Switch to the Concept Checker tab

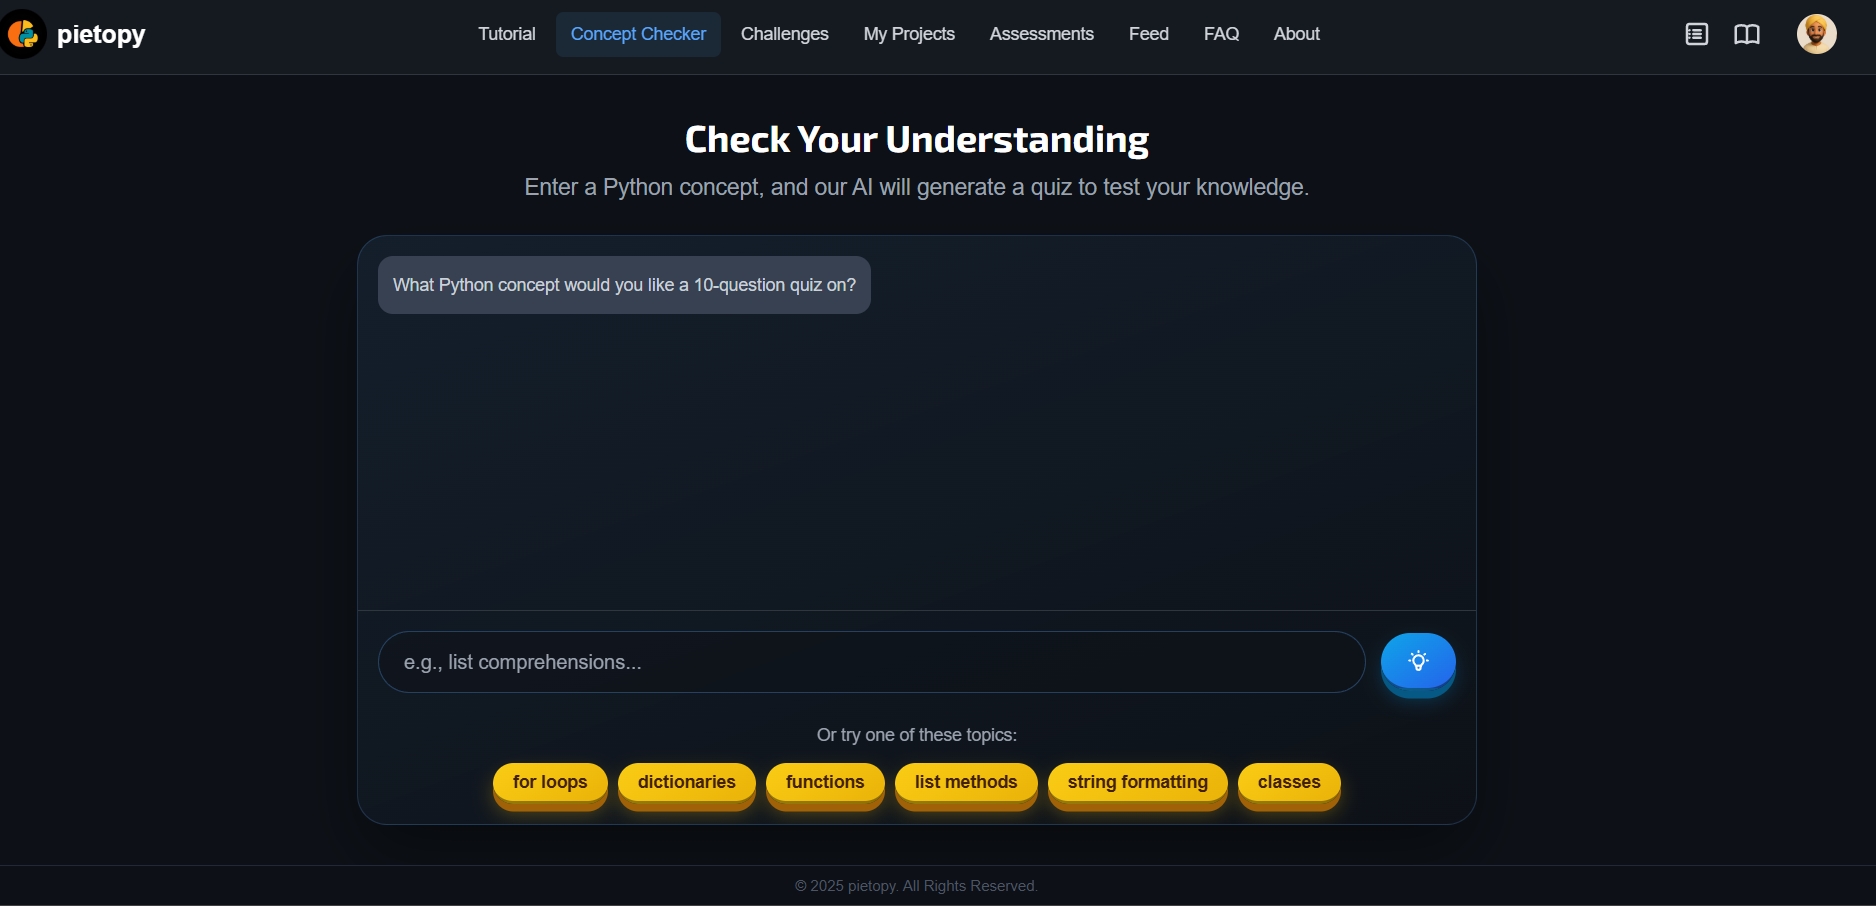click(x=638, y=33)
